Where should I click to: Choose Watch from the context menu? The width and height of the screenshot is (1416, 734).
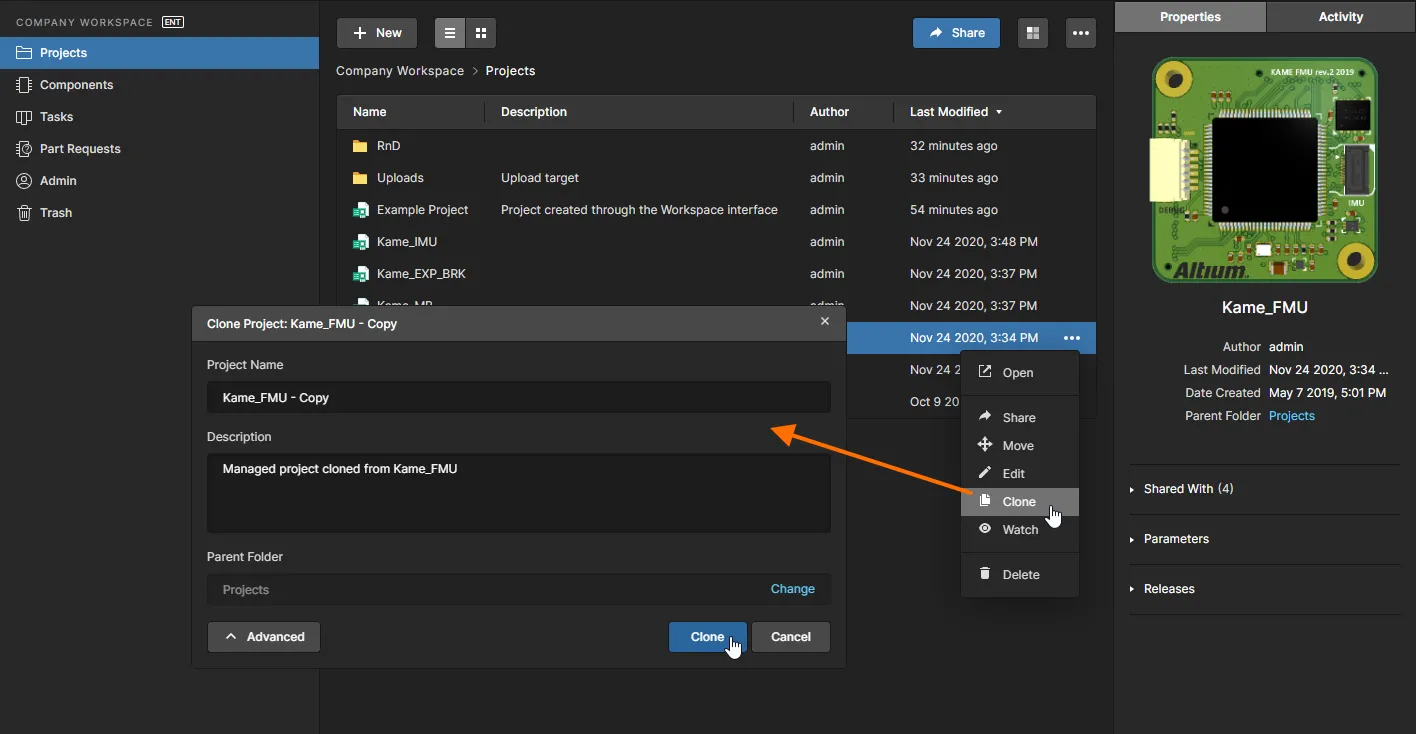[x=1020, y=530]
